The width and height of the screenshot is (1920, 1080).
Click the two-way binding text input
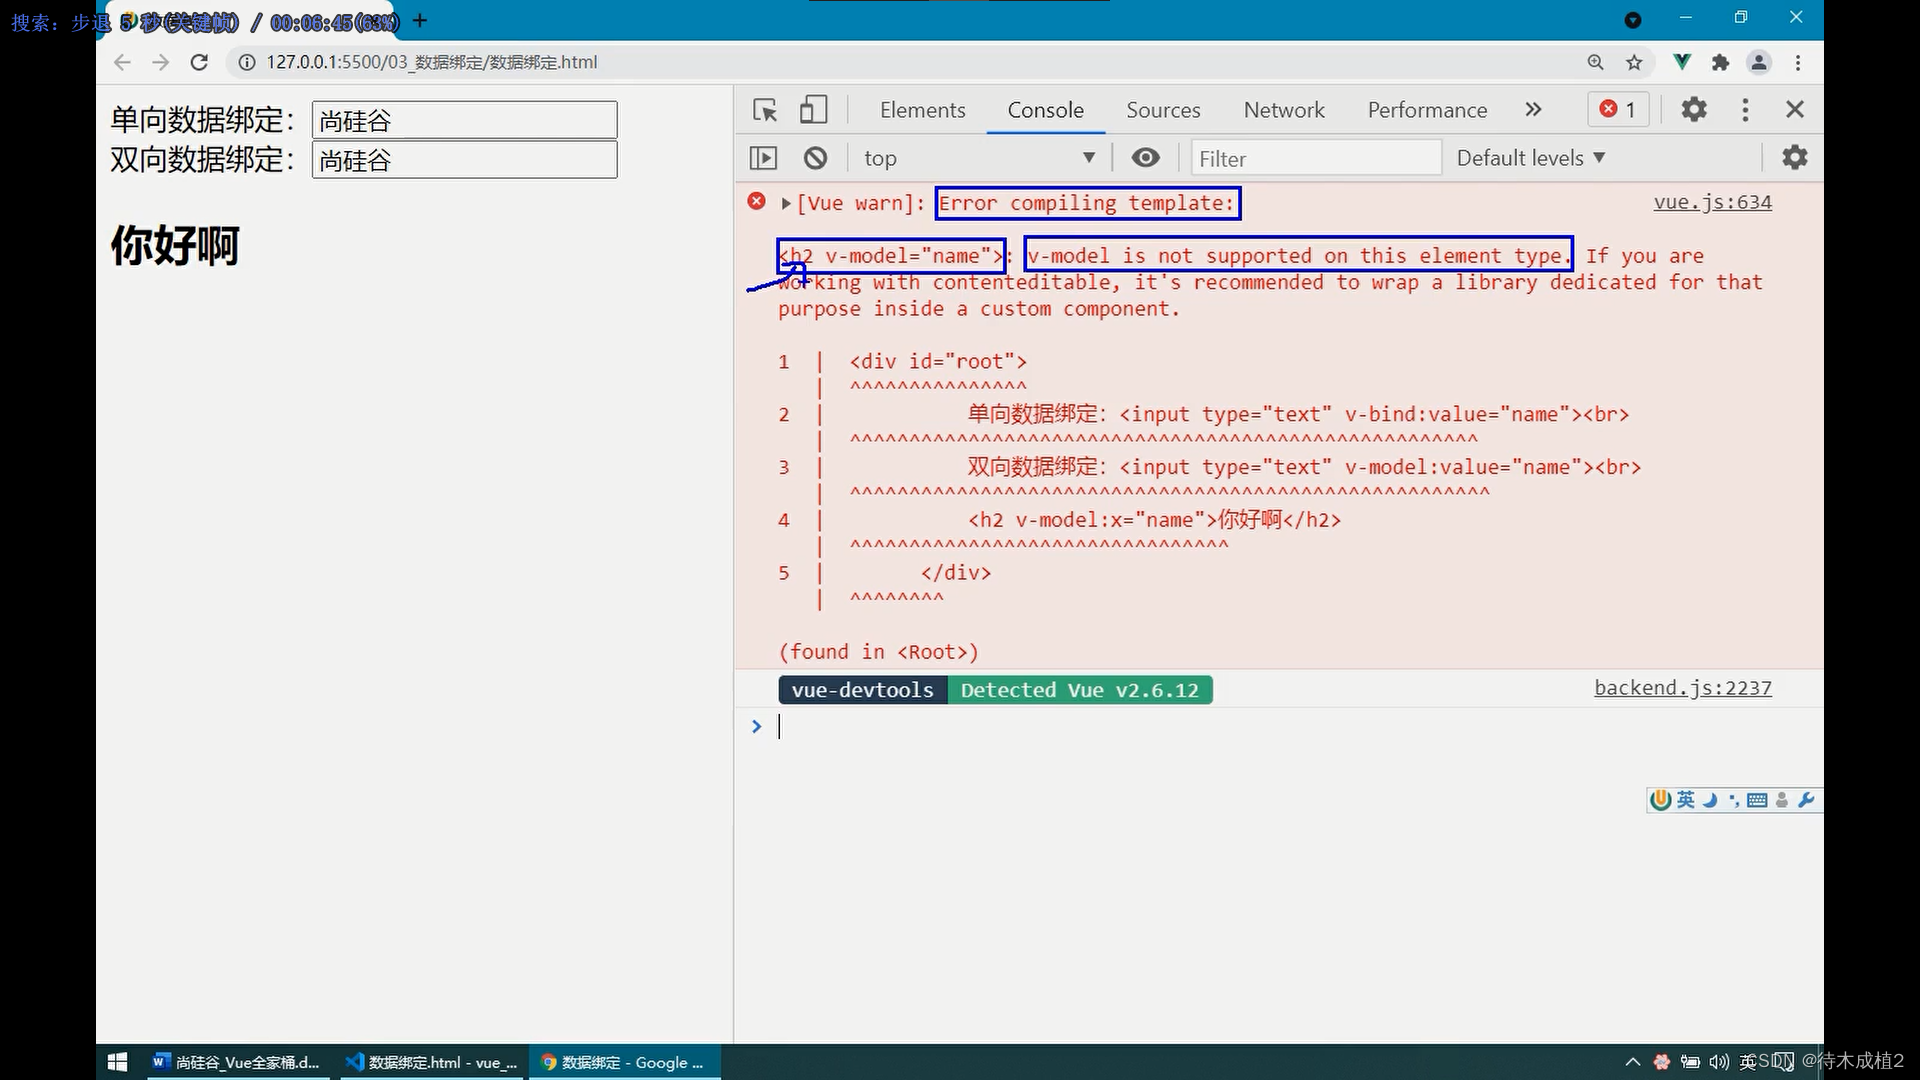464,160
